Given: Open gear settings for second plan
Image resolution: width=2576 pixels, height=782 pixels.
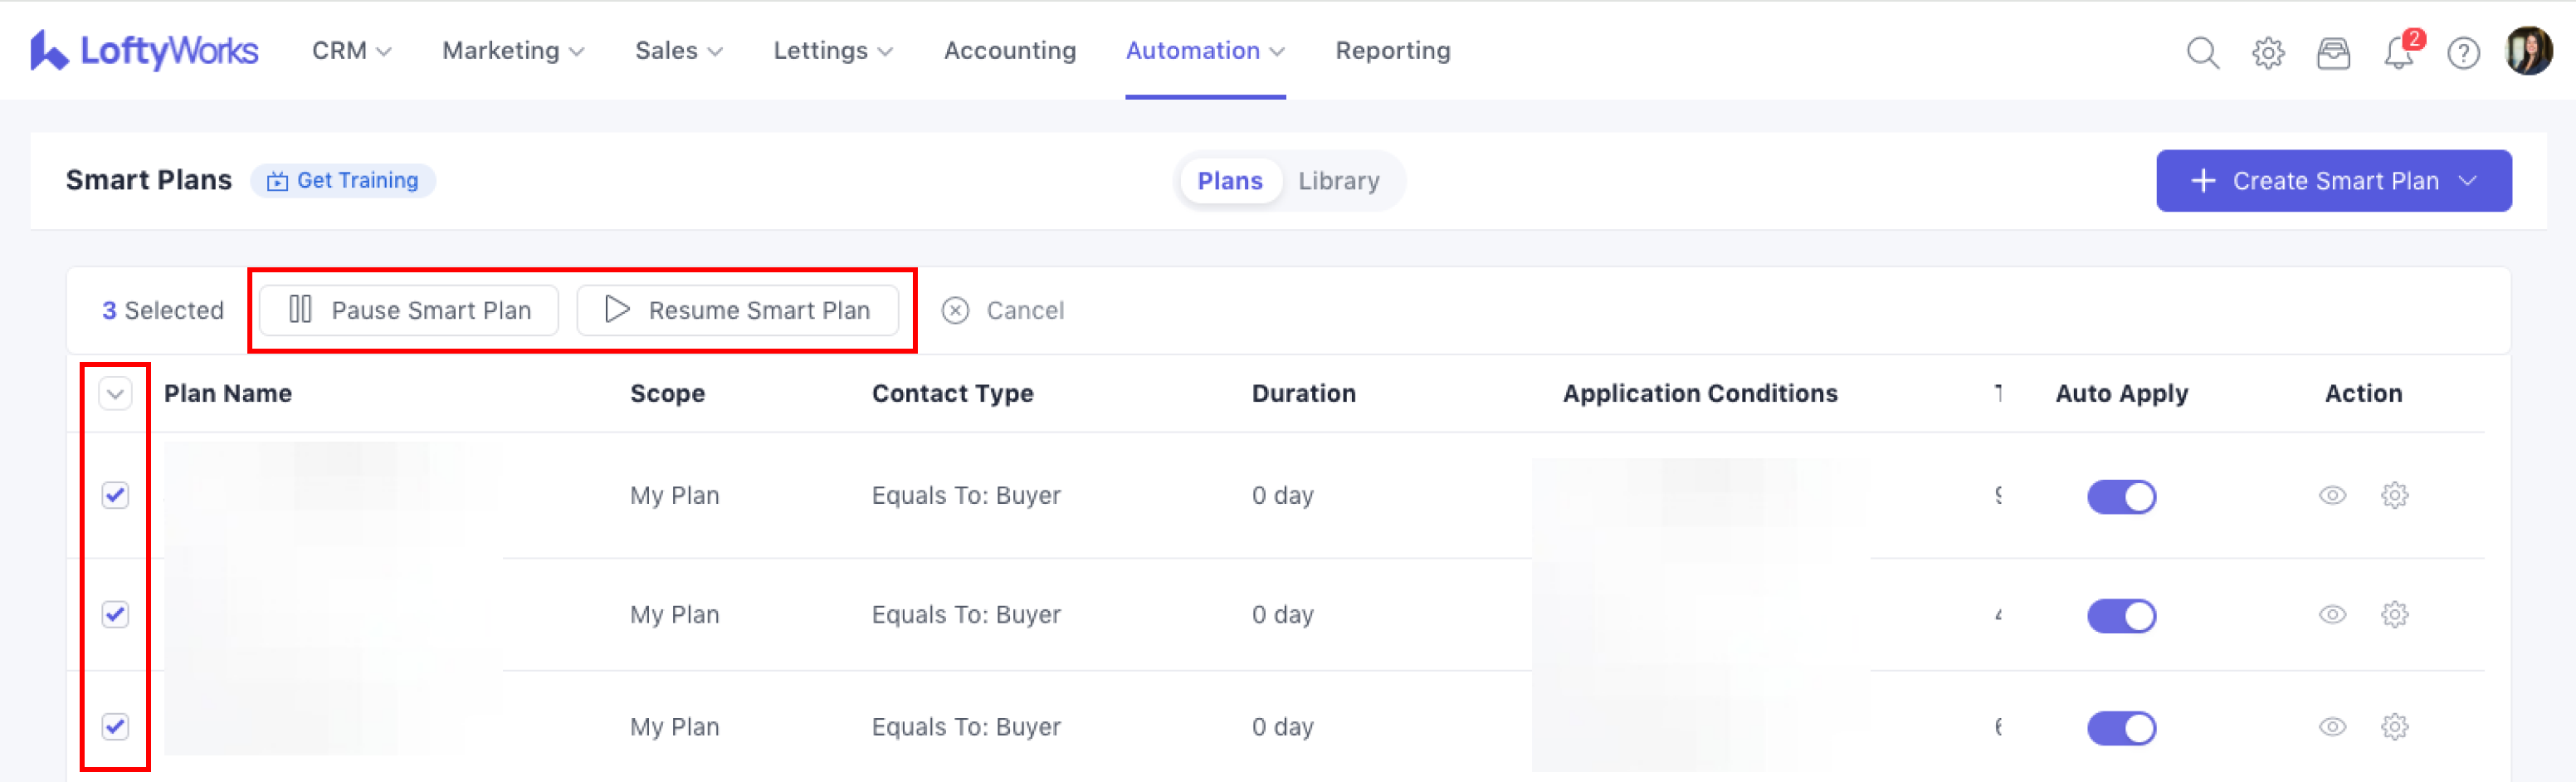Looking at the screenshot, I should coord(2394,614).
